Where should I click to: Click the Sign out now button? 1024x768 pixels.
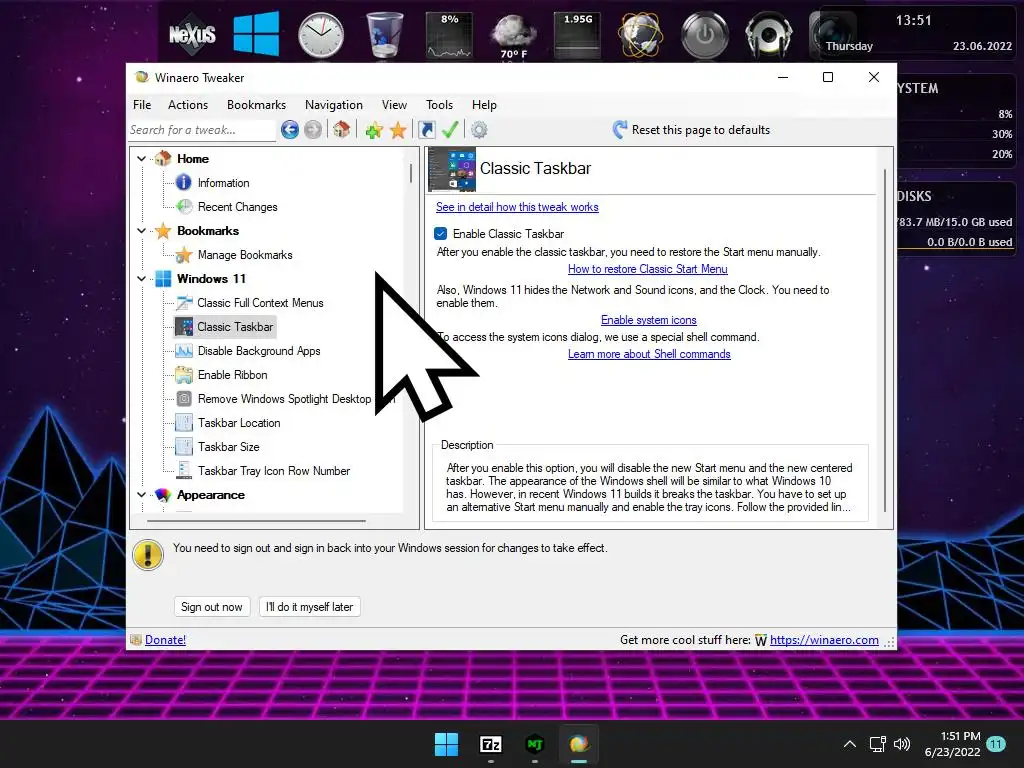212,607
